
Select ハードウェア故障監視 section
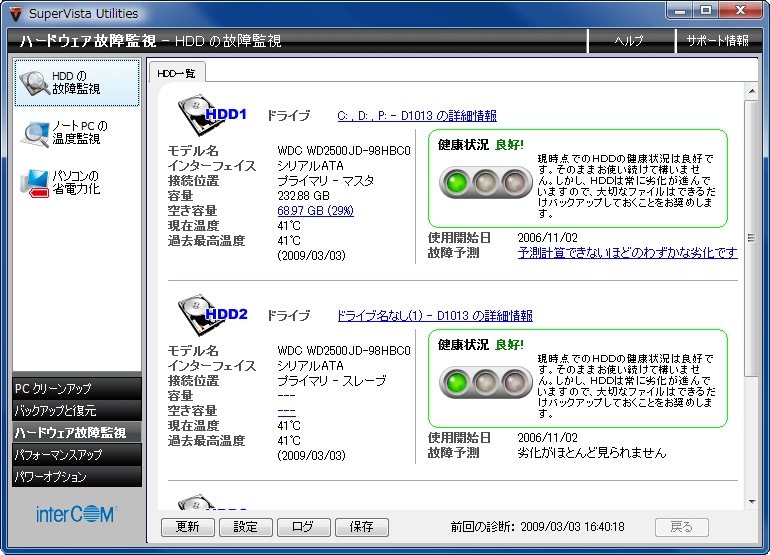(x=77, y=432)
